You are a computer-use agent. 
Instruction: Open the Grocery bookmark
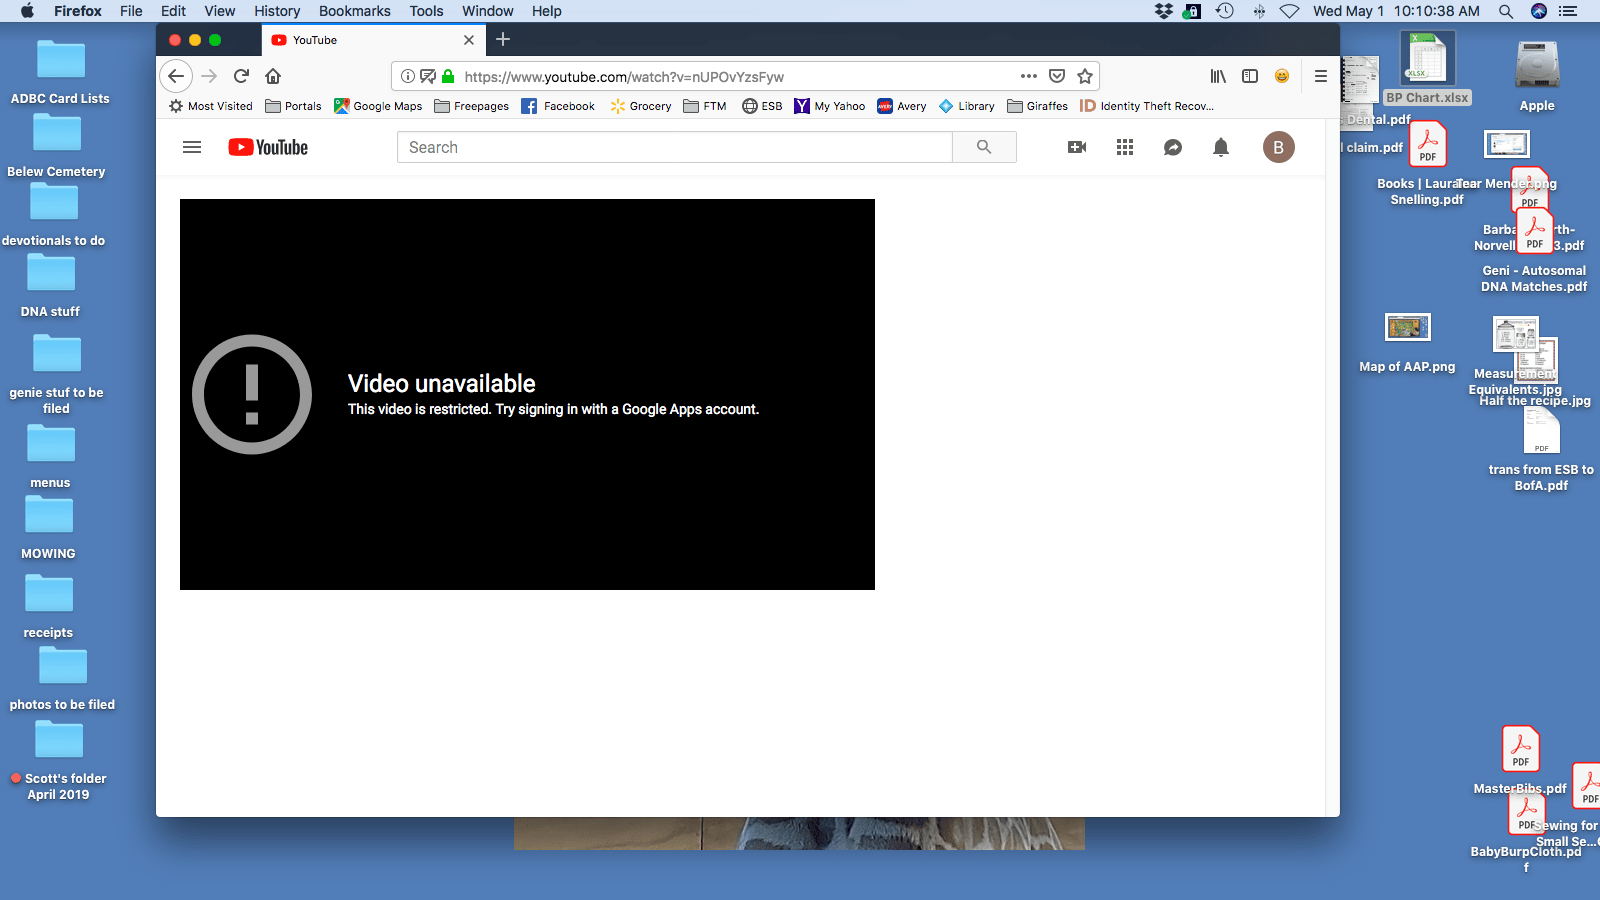point(640,106)
